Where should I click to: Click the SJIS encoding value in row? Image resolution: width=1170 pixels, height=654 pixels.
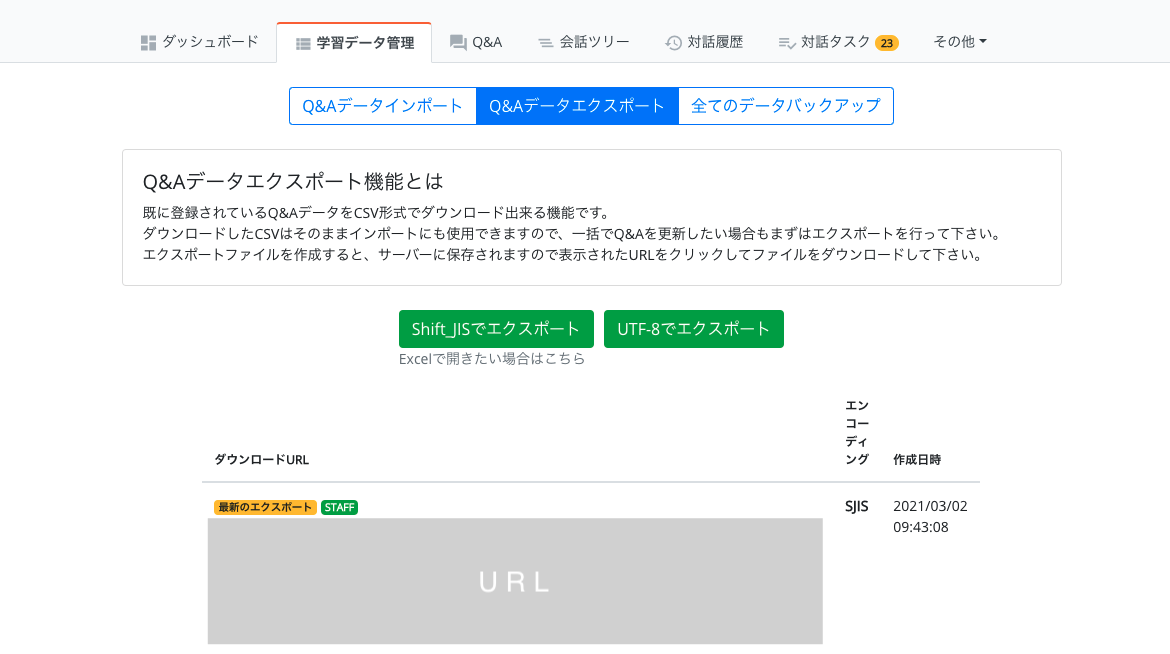pos(856,506)
